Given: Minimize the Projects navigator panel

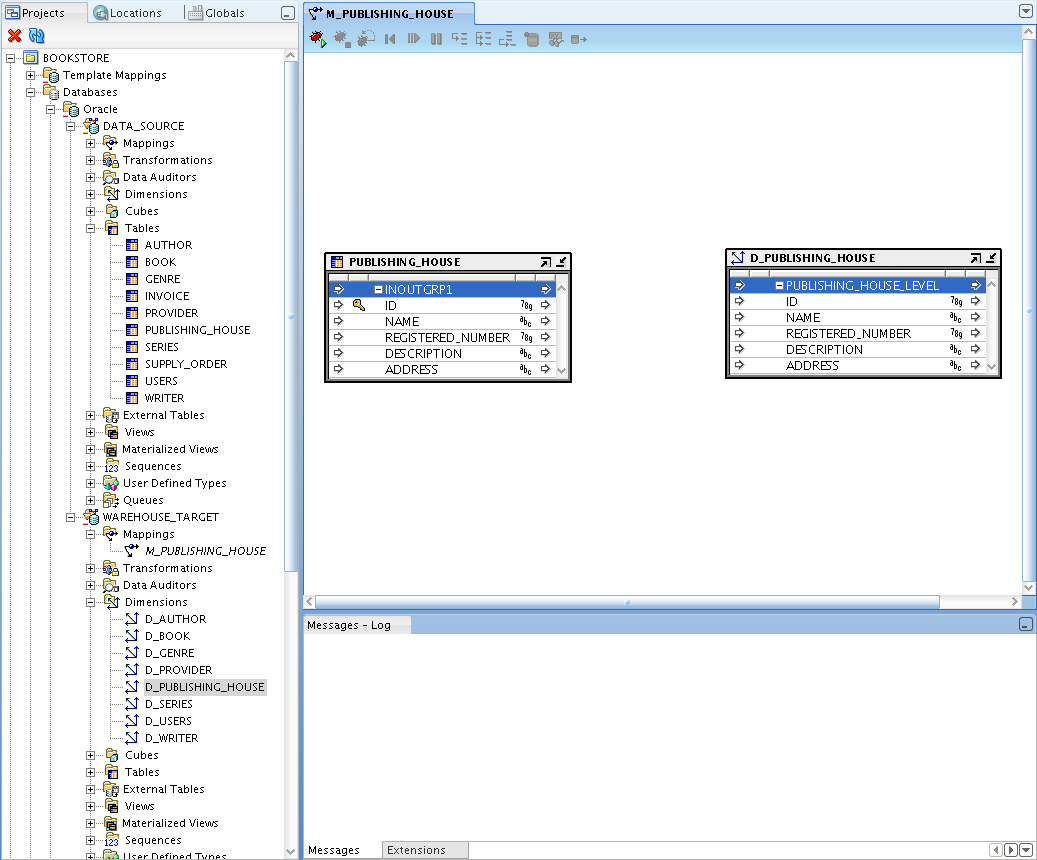Looking at the screenshot, I should click(x=288, y=13).
